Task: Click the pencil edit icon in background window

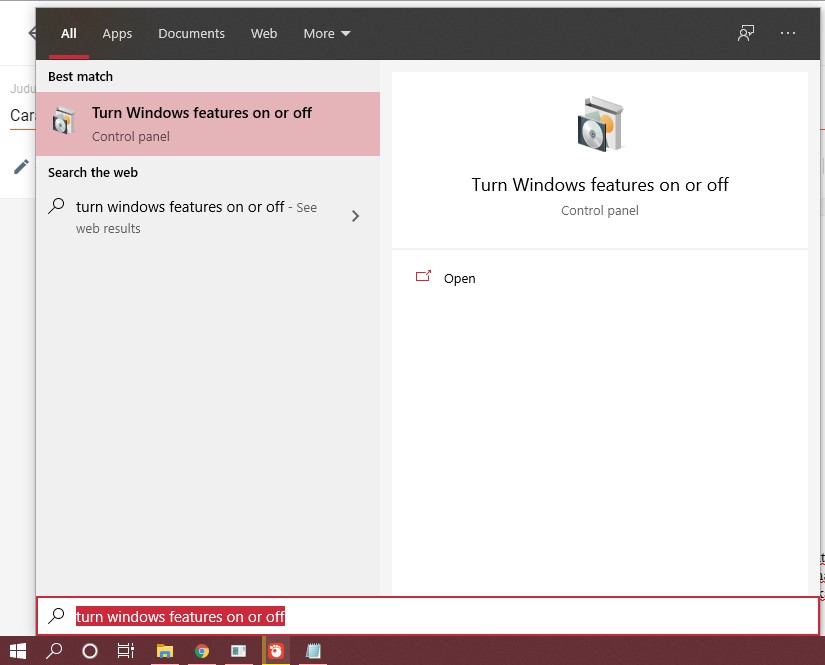Action: pos(21,167)
